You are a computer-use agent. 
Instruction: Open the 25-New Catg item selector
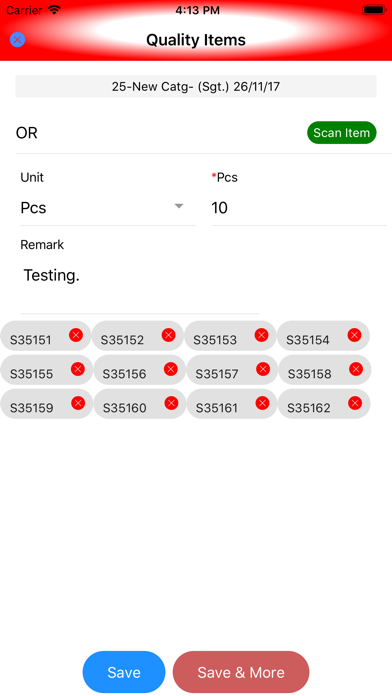click(x=196, y=86)
